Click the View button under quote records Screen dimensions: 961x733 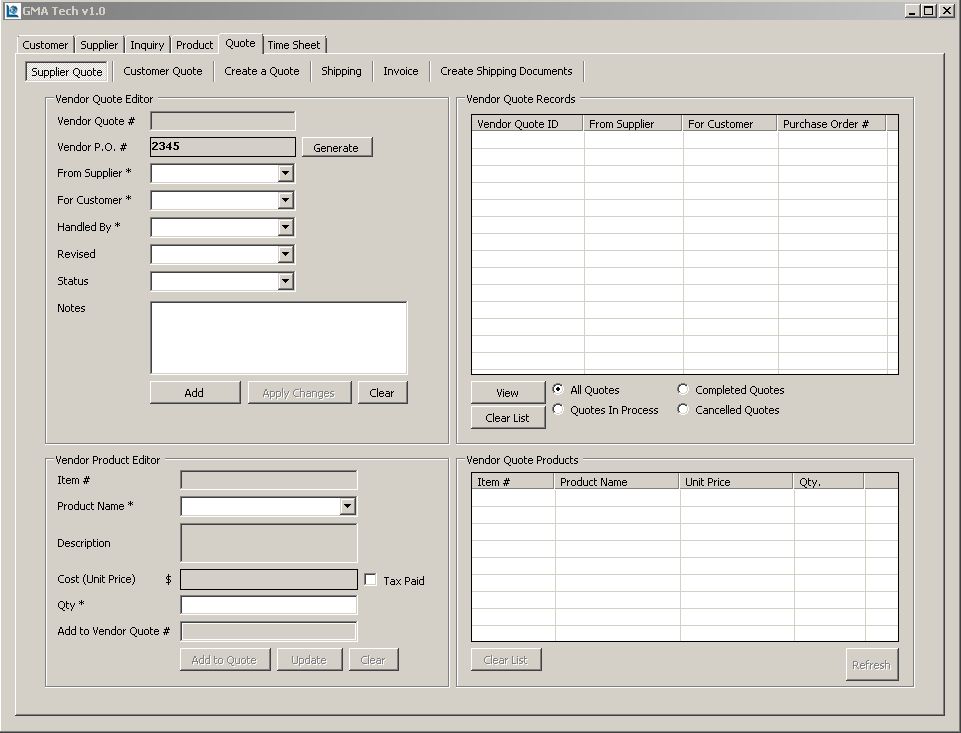point(508,393)
